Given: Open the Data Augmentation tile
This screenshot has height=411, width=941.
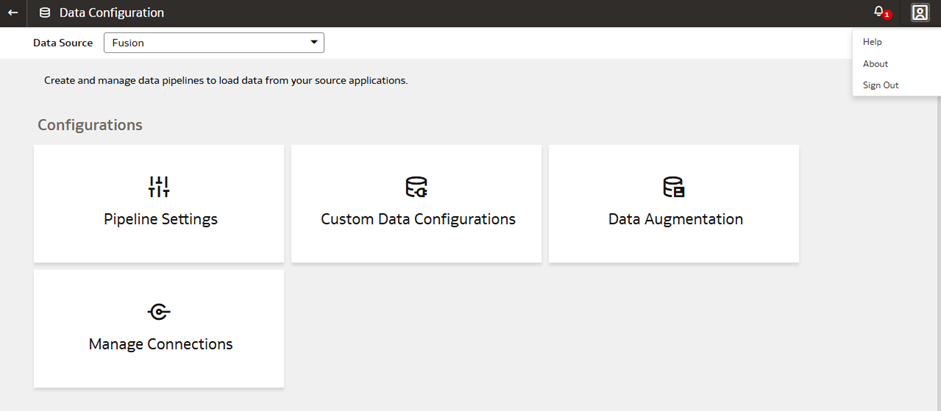Looking at the screenshot, I should coord(673,203).
